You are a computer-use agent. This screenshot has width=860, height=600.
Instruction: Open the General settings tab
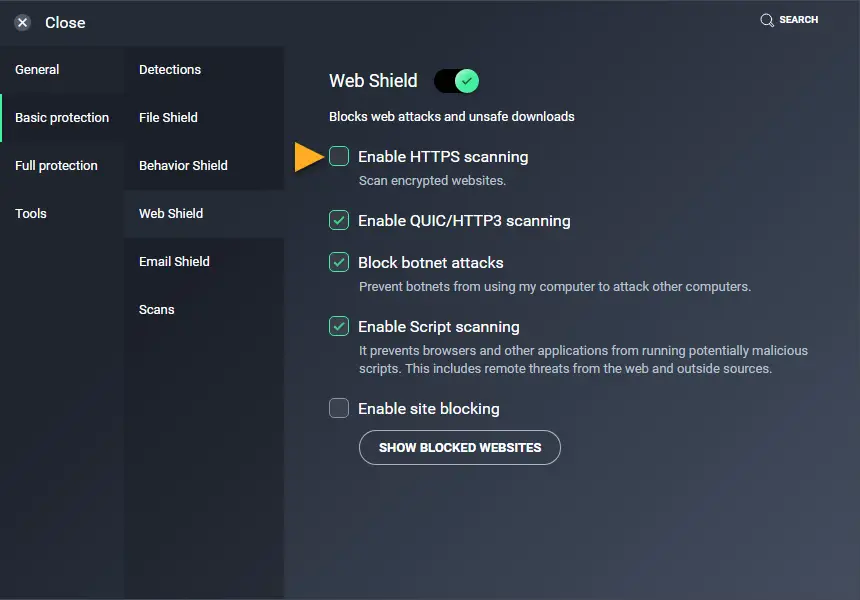[x=37, y=70]
